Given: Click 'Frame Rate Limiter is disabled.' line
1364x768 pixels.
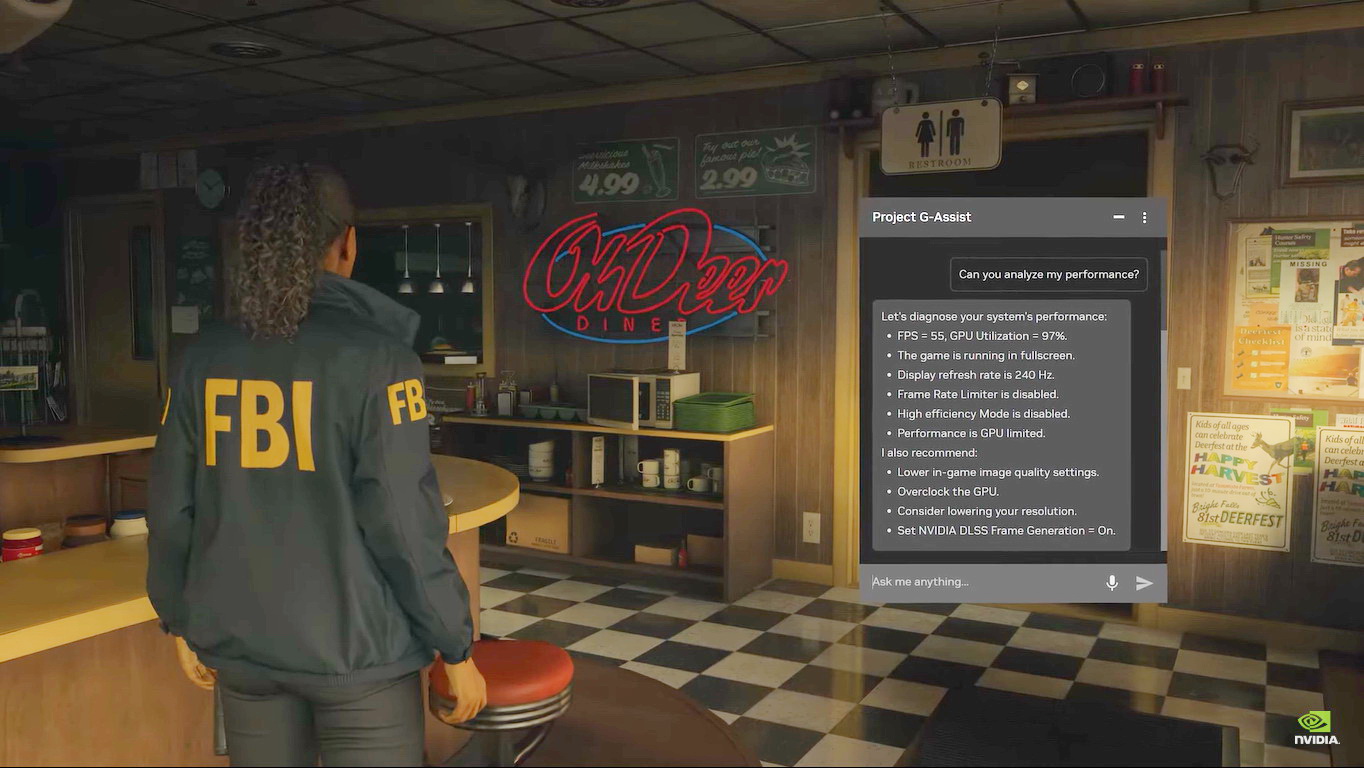Looking at the screenshot, I should (x=978, y=394).
